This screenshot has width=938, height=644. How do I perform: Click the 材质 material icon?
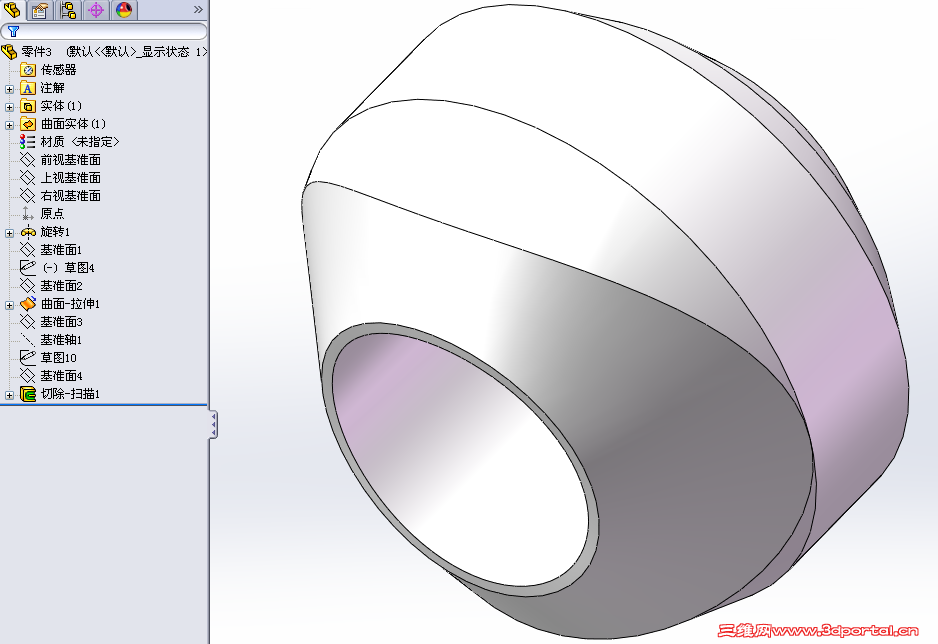click(27, 142)
